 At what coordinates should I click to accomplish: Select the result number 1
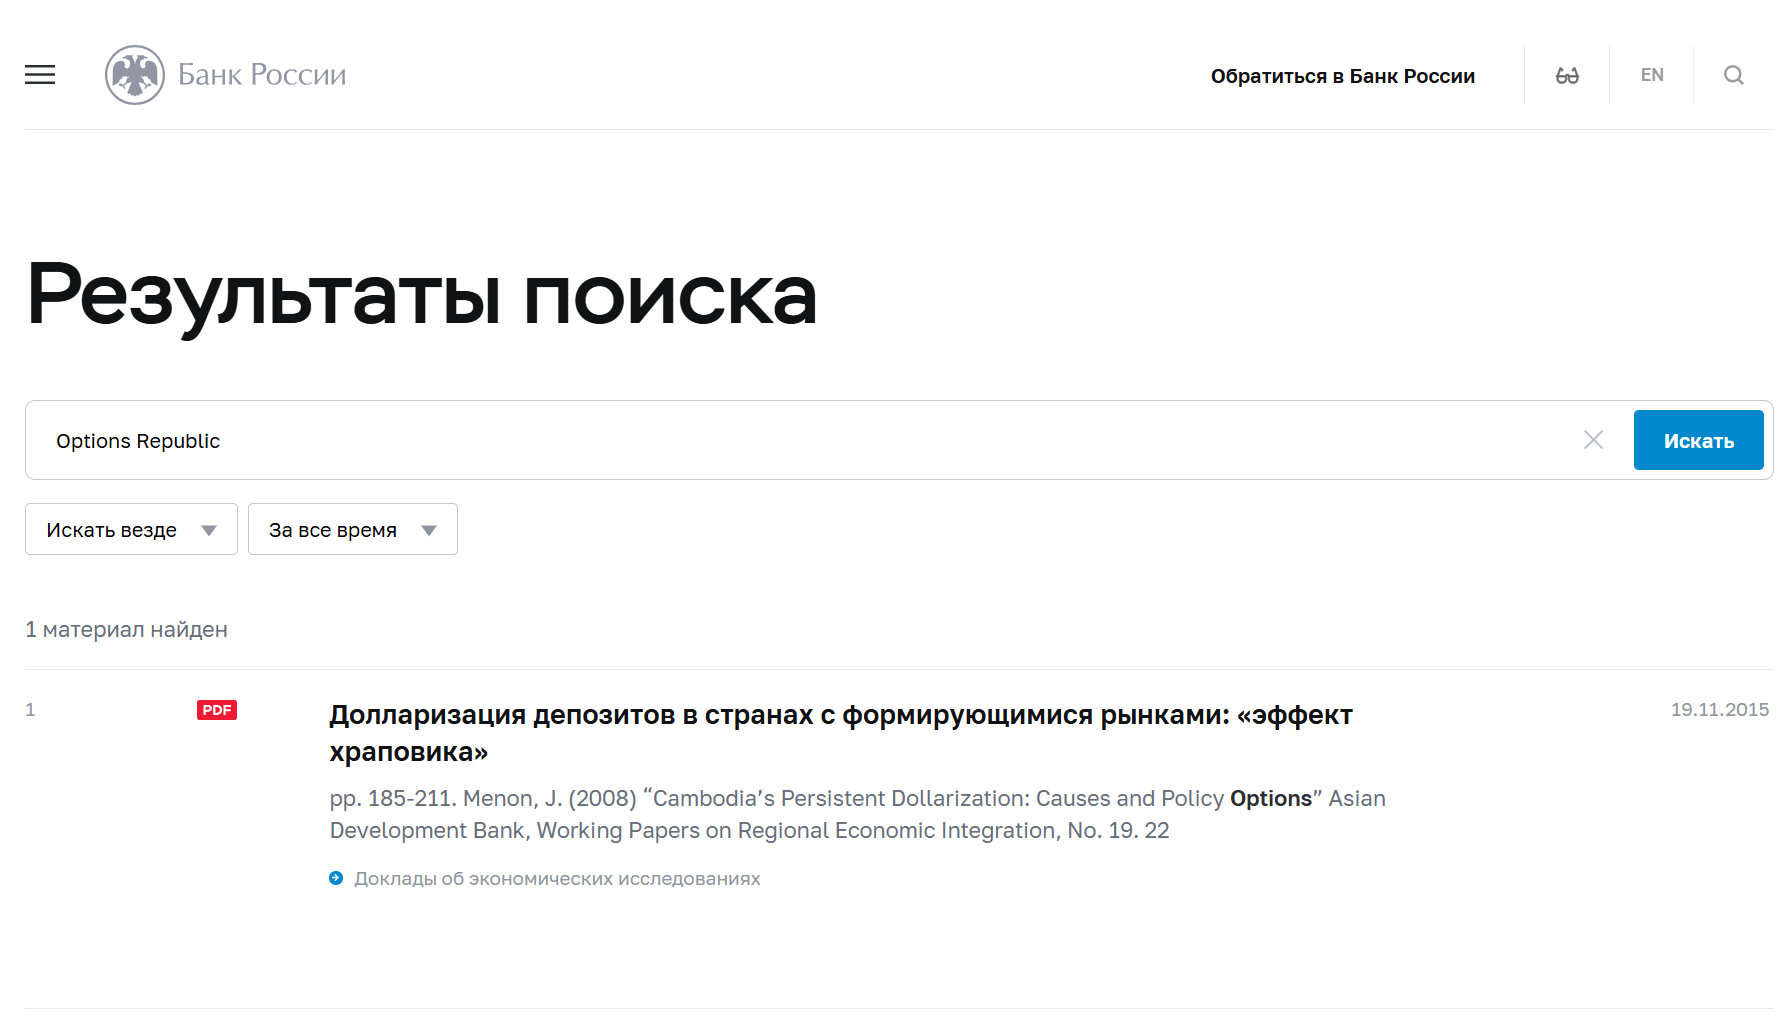coord(30,710)
